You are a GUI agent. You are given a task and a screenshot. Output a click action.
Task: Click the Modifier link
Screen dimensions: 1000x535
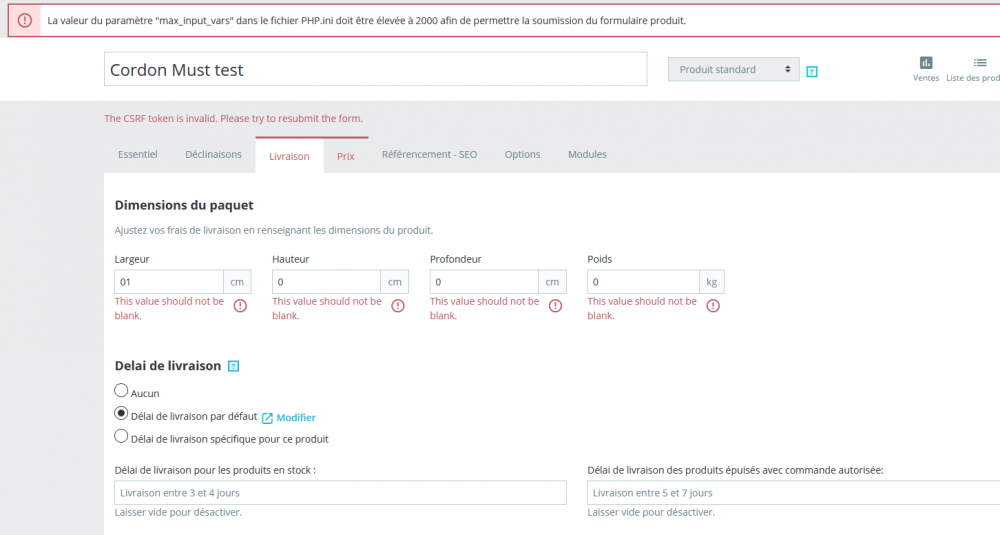pyautogui.click(x=296, y=418)
